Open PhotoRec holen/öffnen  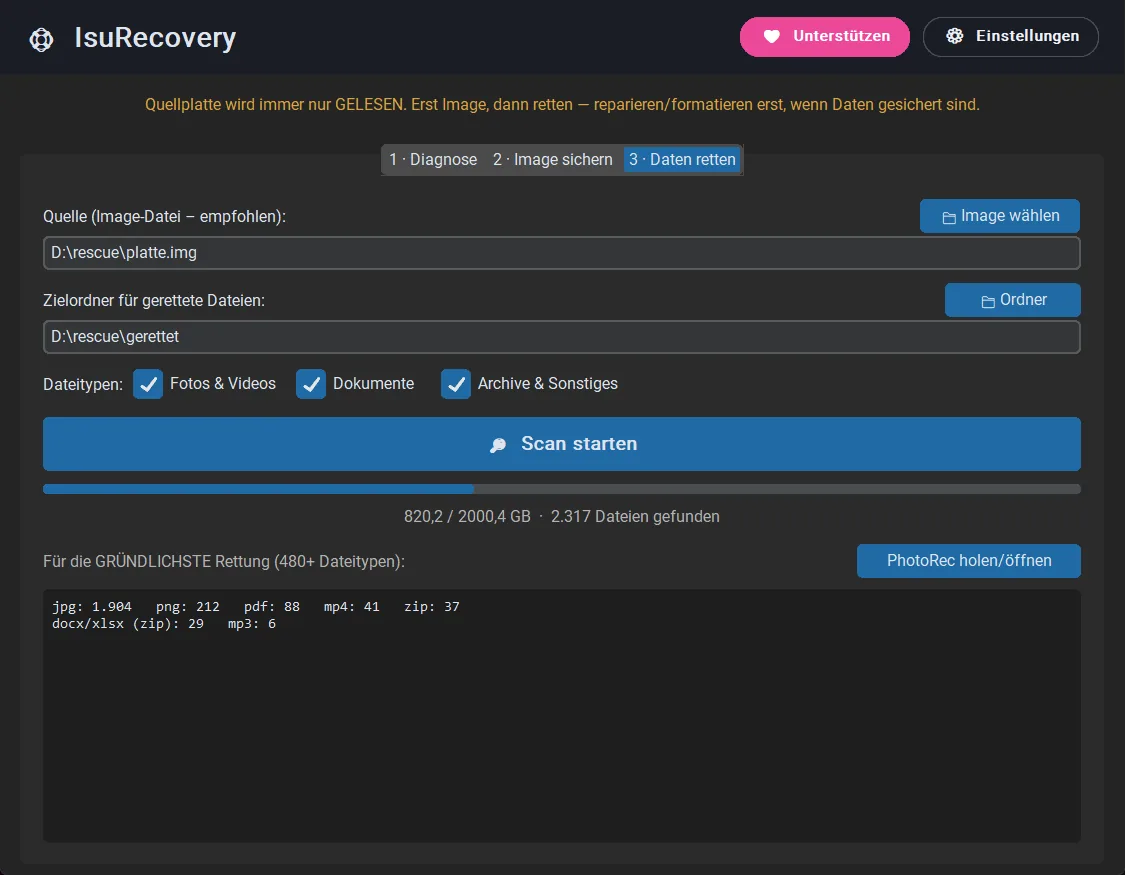coord(969,561)
